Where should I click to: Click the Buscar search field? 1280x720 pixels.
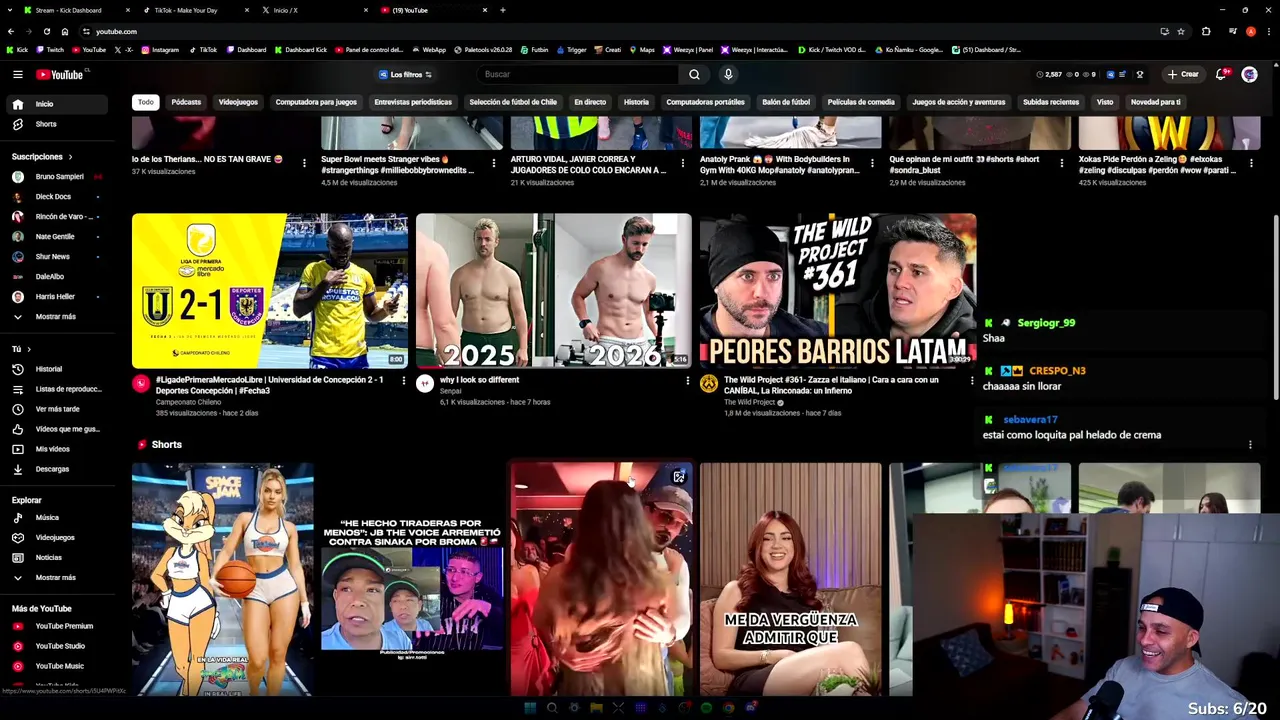point(580,74)
